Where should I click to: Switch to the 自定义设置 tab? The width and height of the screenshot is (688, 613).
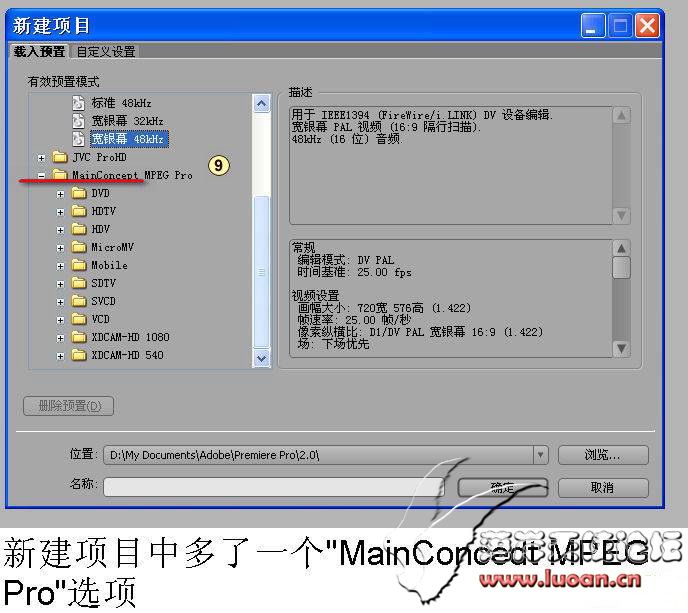pos(106,52)
